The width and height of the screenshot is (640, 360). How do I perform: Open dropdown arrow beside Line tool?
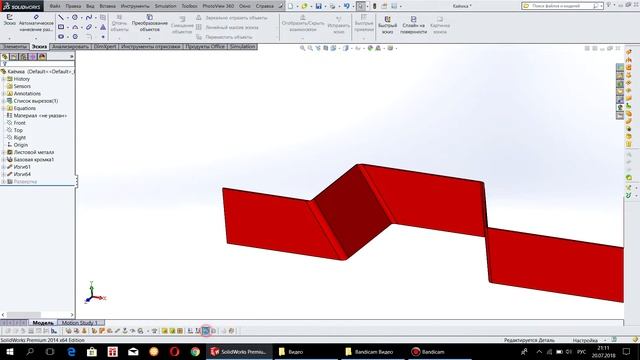[x=68, y=18]
